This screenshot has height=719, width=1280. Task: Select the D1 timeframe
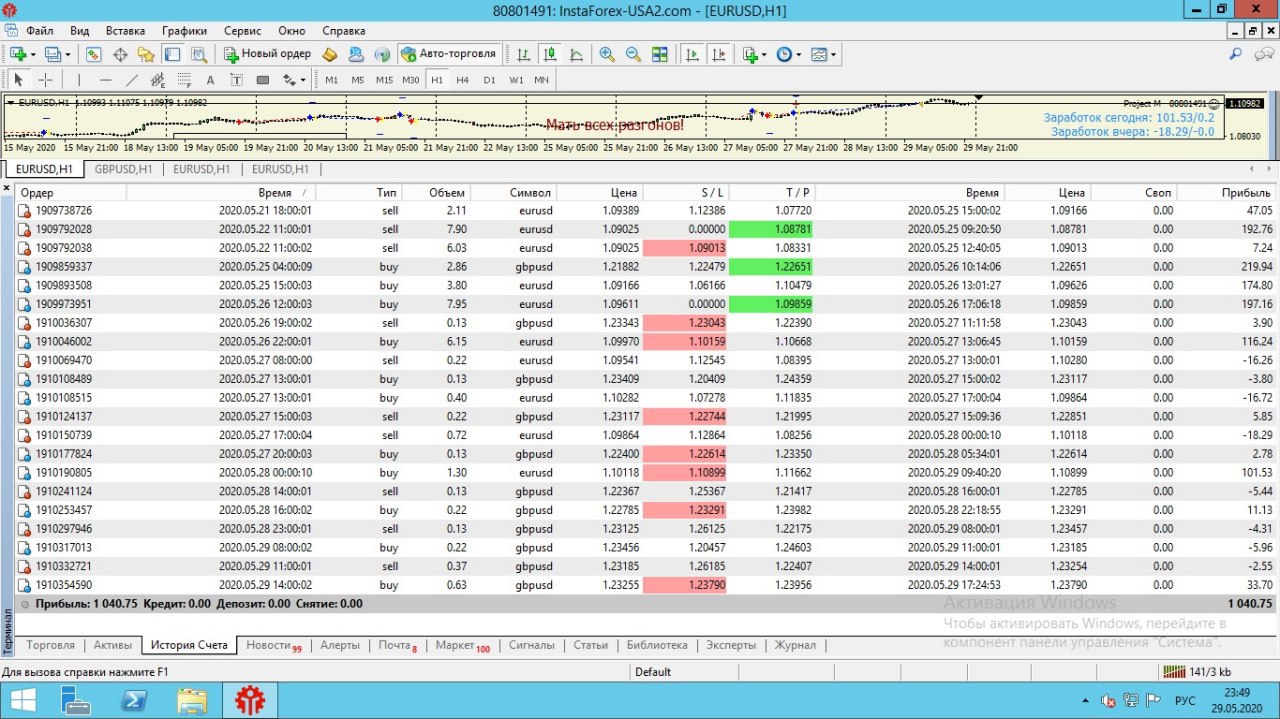click(x=489, y=80)
